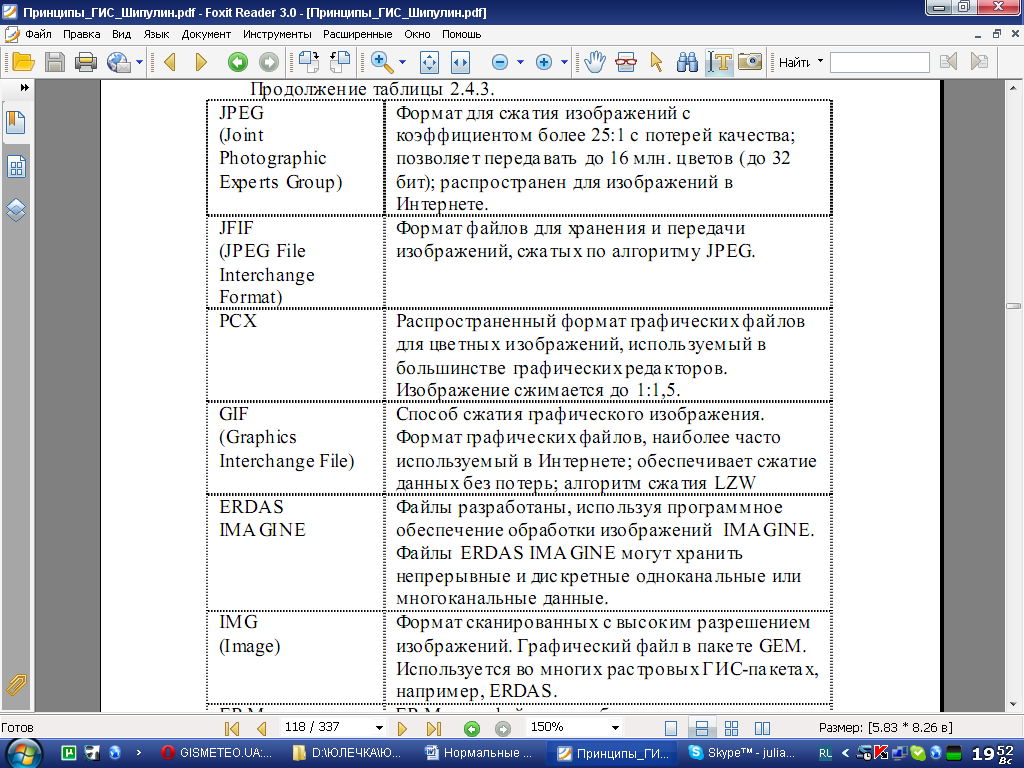Rotate page clockwise icon

click(309, 62)
